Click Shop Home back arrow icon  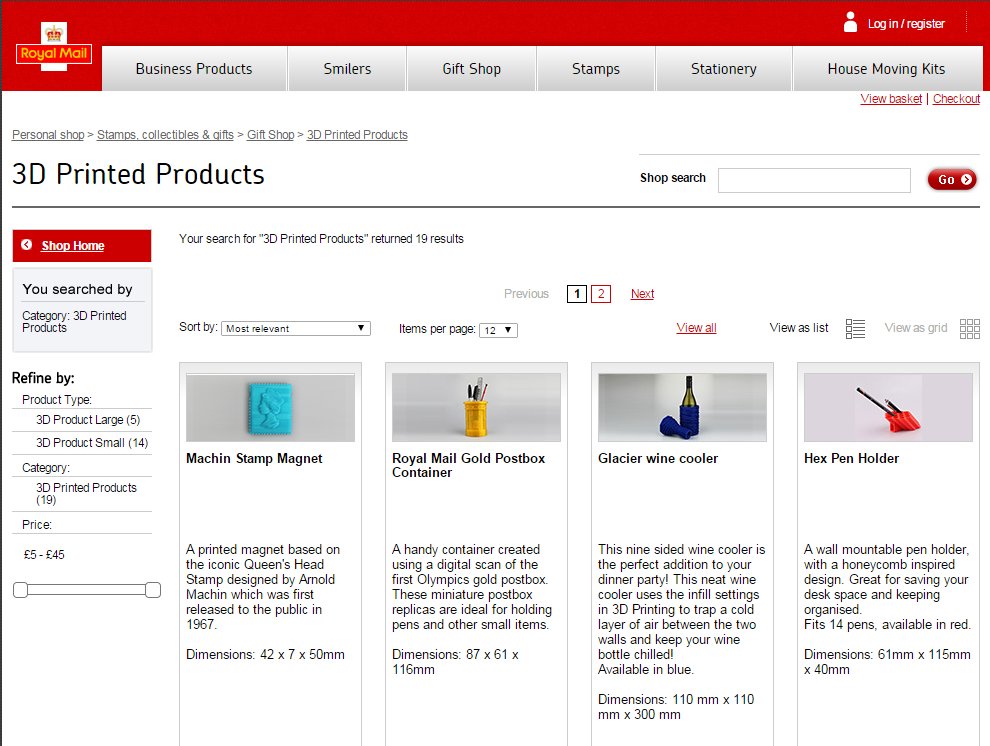26,245
